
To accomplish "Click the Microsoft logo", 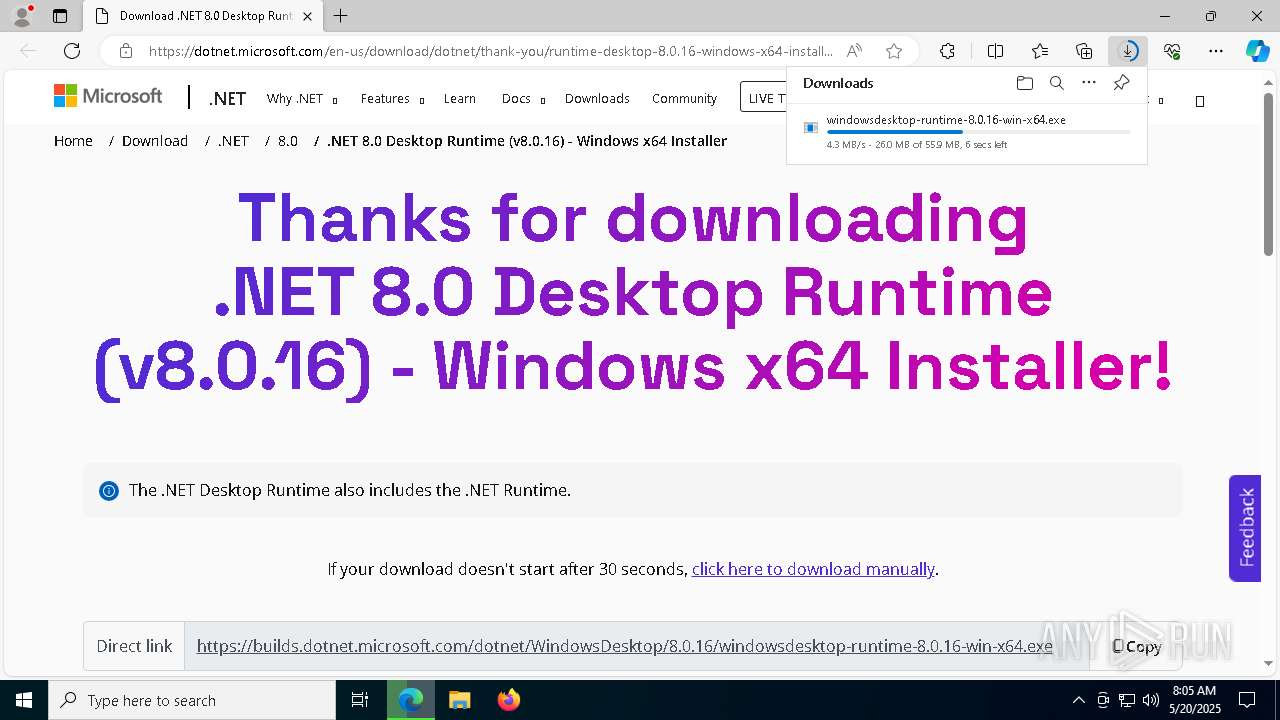I will (x=108, y=96).
